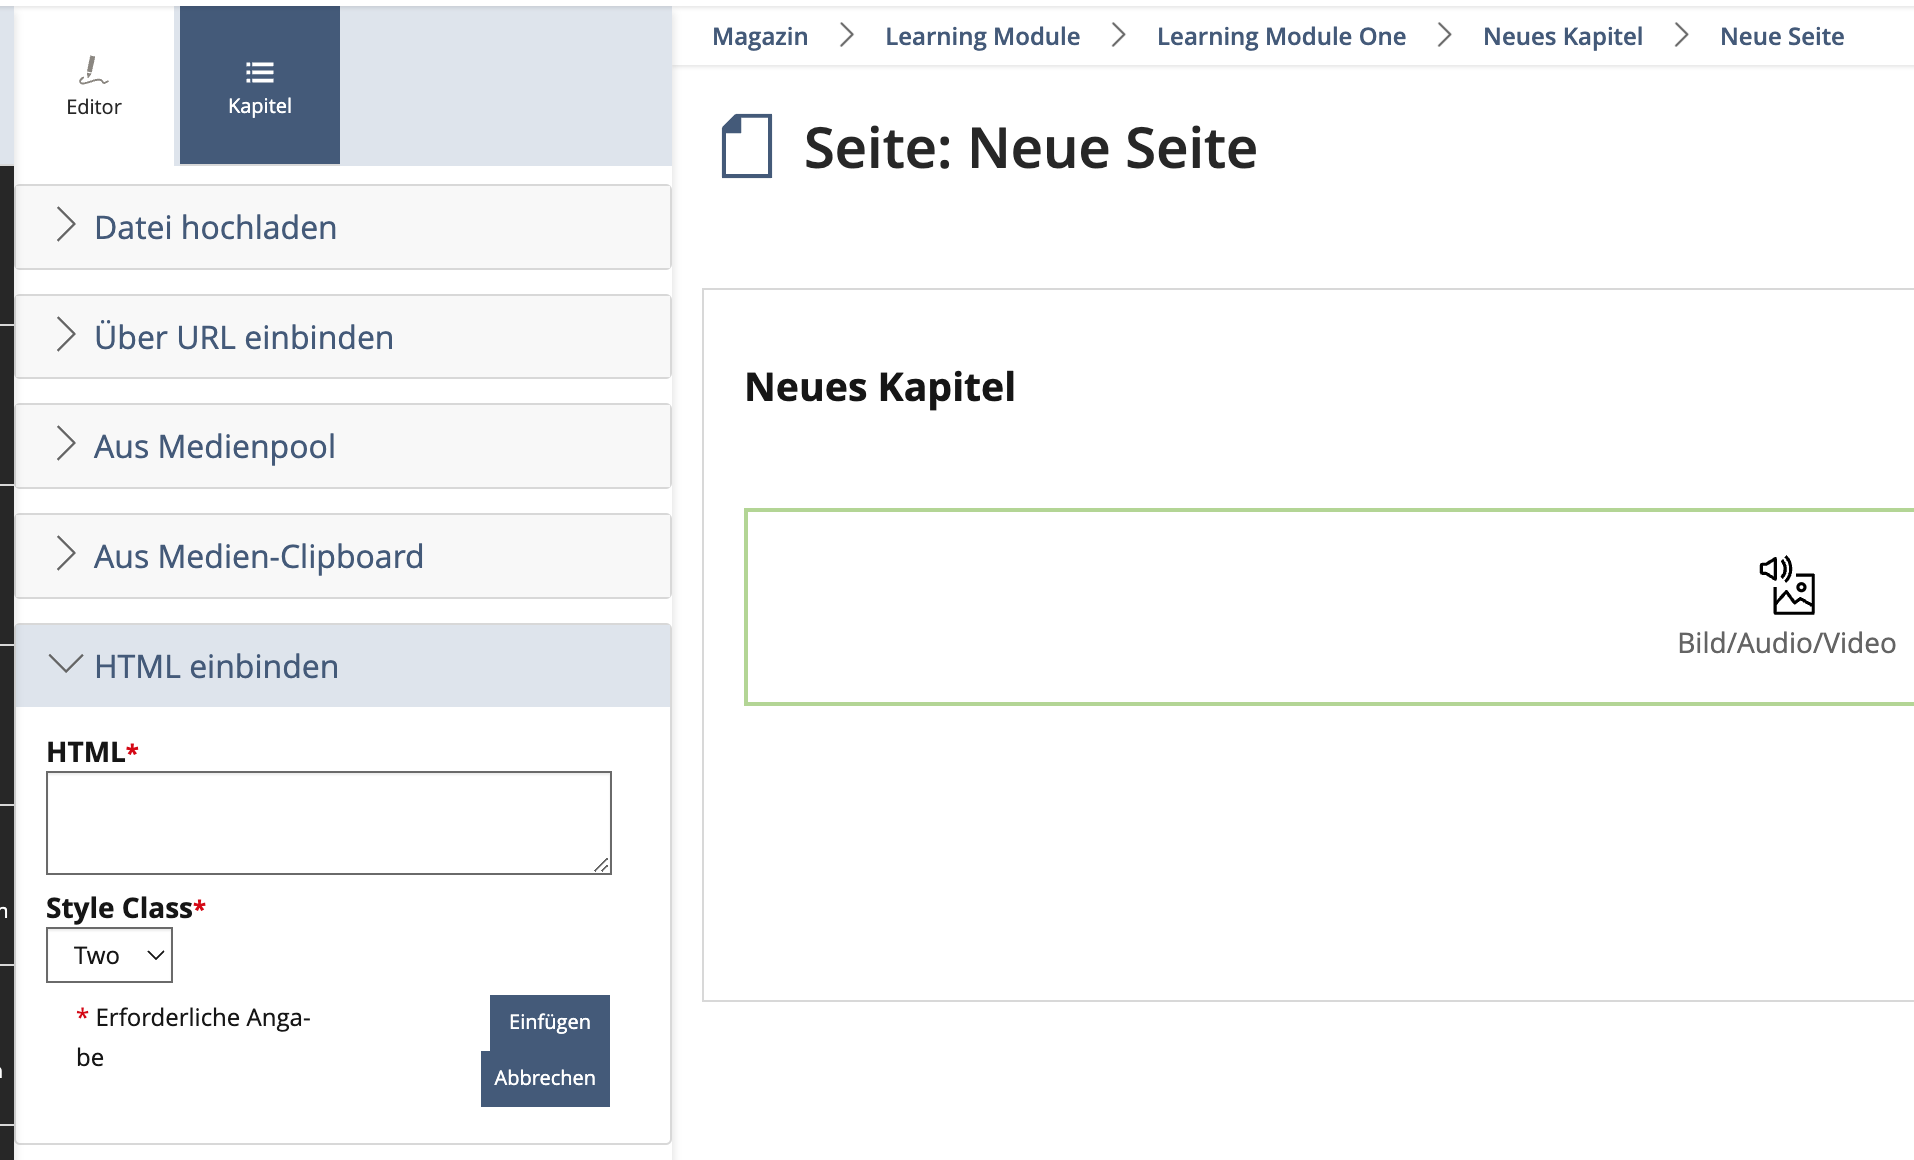Viewport: 1914px width, 1160px height.
Task: Click the Editor pen icon
Action: pos(93,70)
